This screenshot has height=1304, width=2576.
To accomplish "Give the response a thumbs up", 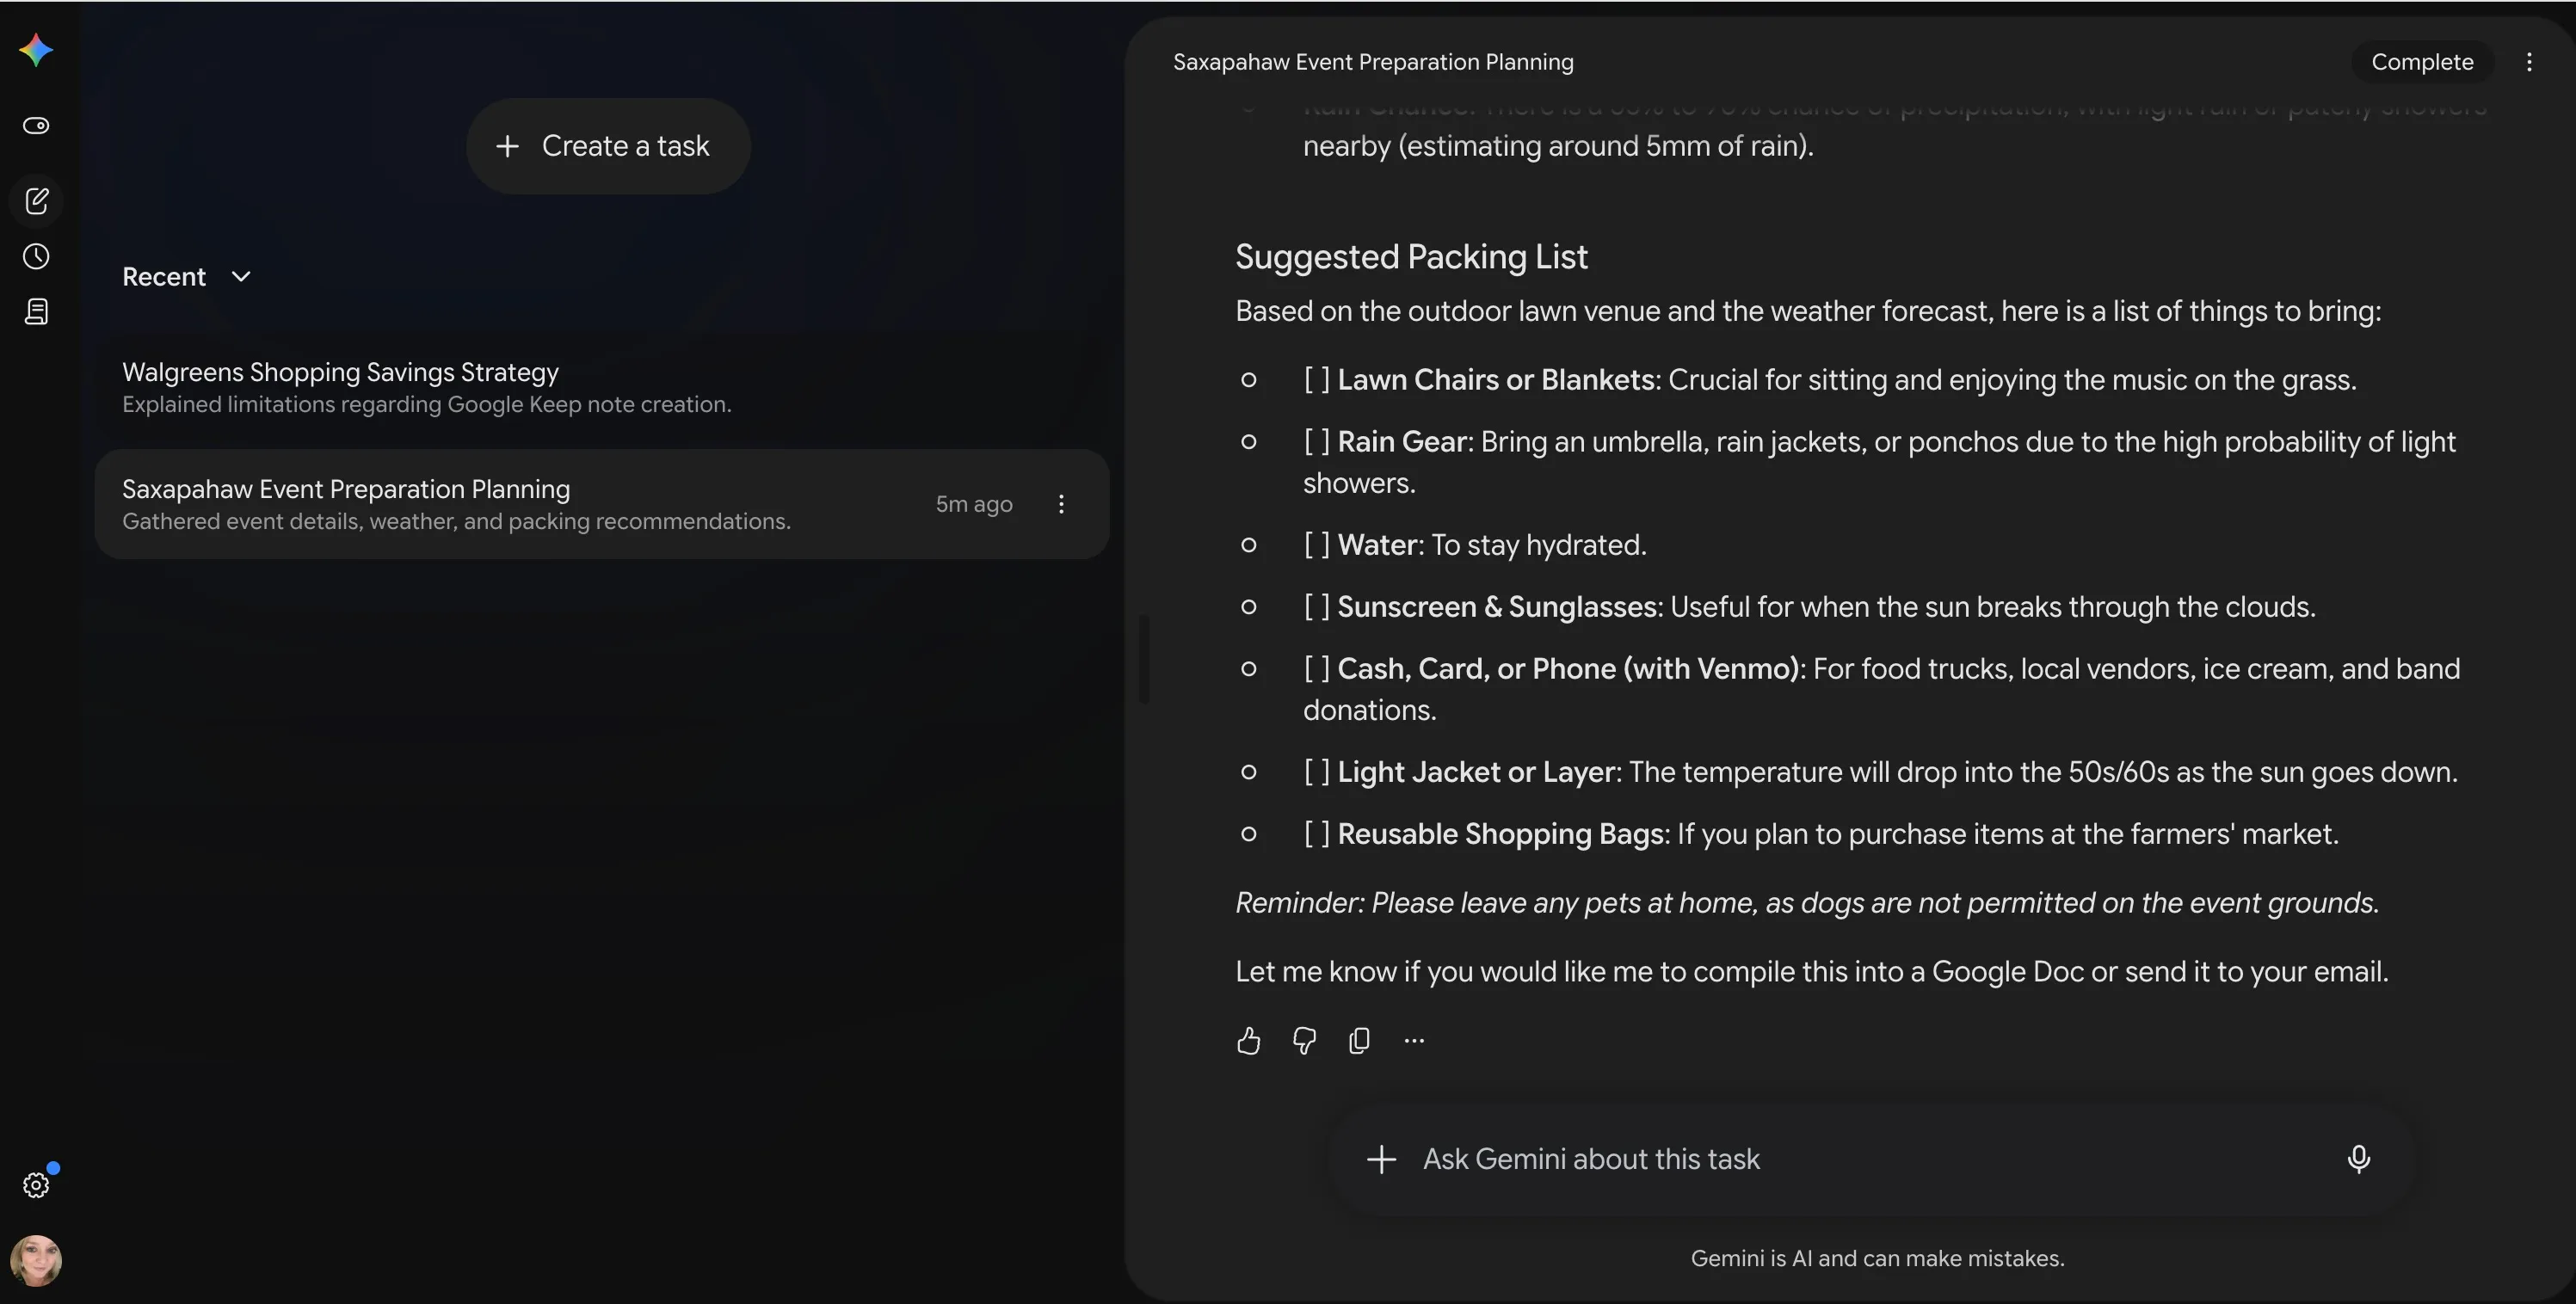I will (x=1248, y=1041).
